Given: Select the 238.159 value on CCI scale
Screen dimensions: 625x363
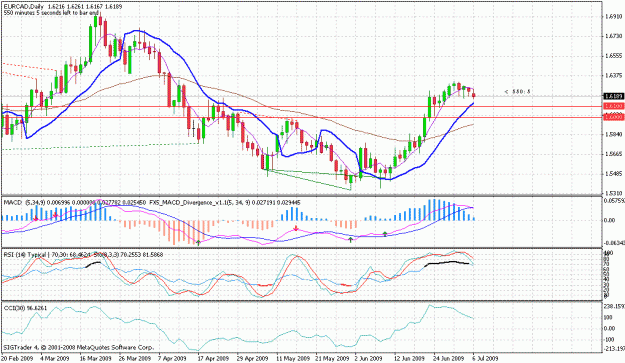Looking at the screenshot, I should [614, 307].
